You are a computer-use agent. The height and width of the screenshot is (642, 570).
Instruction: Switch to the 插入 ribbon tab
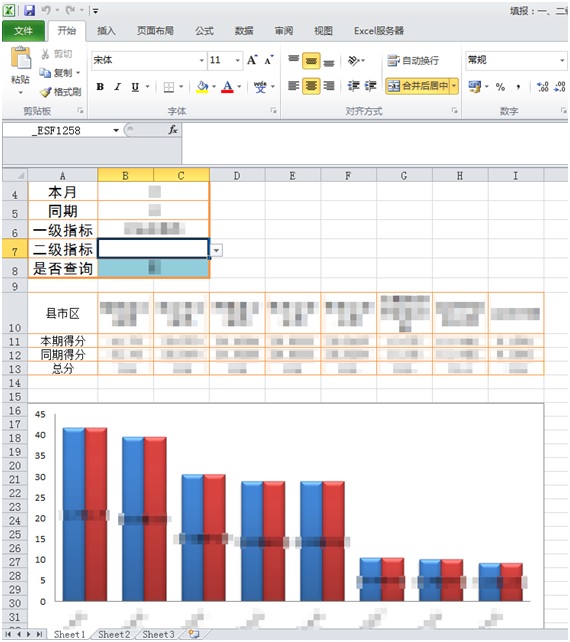106,31
